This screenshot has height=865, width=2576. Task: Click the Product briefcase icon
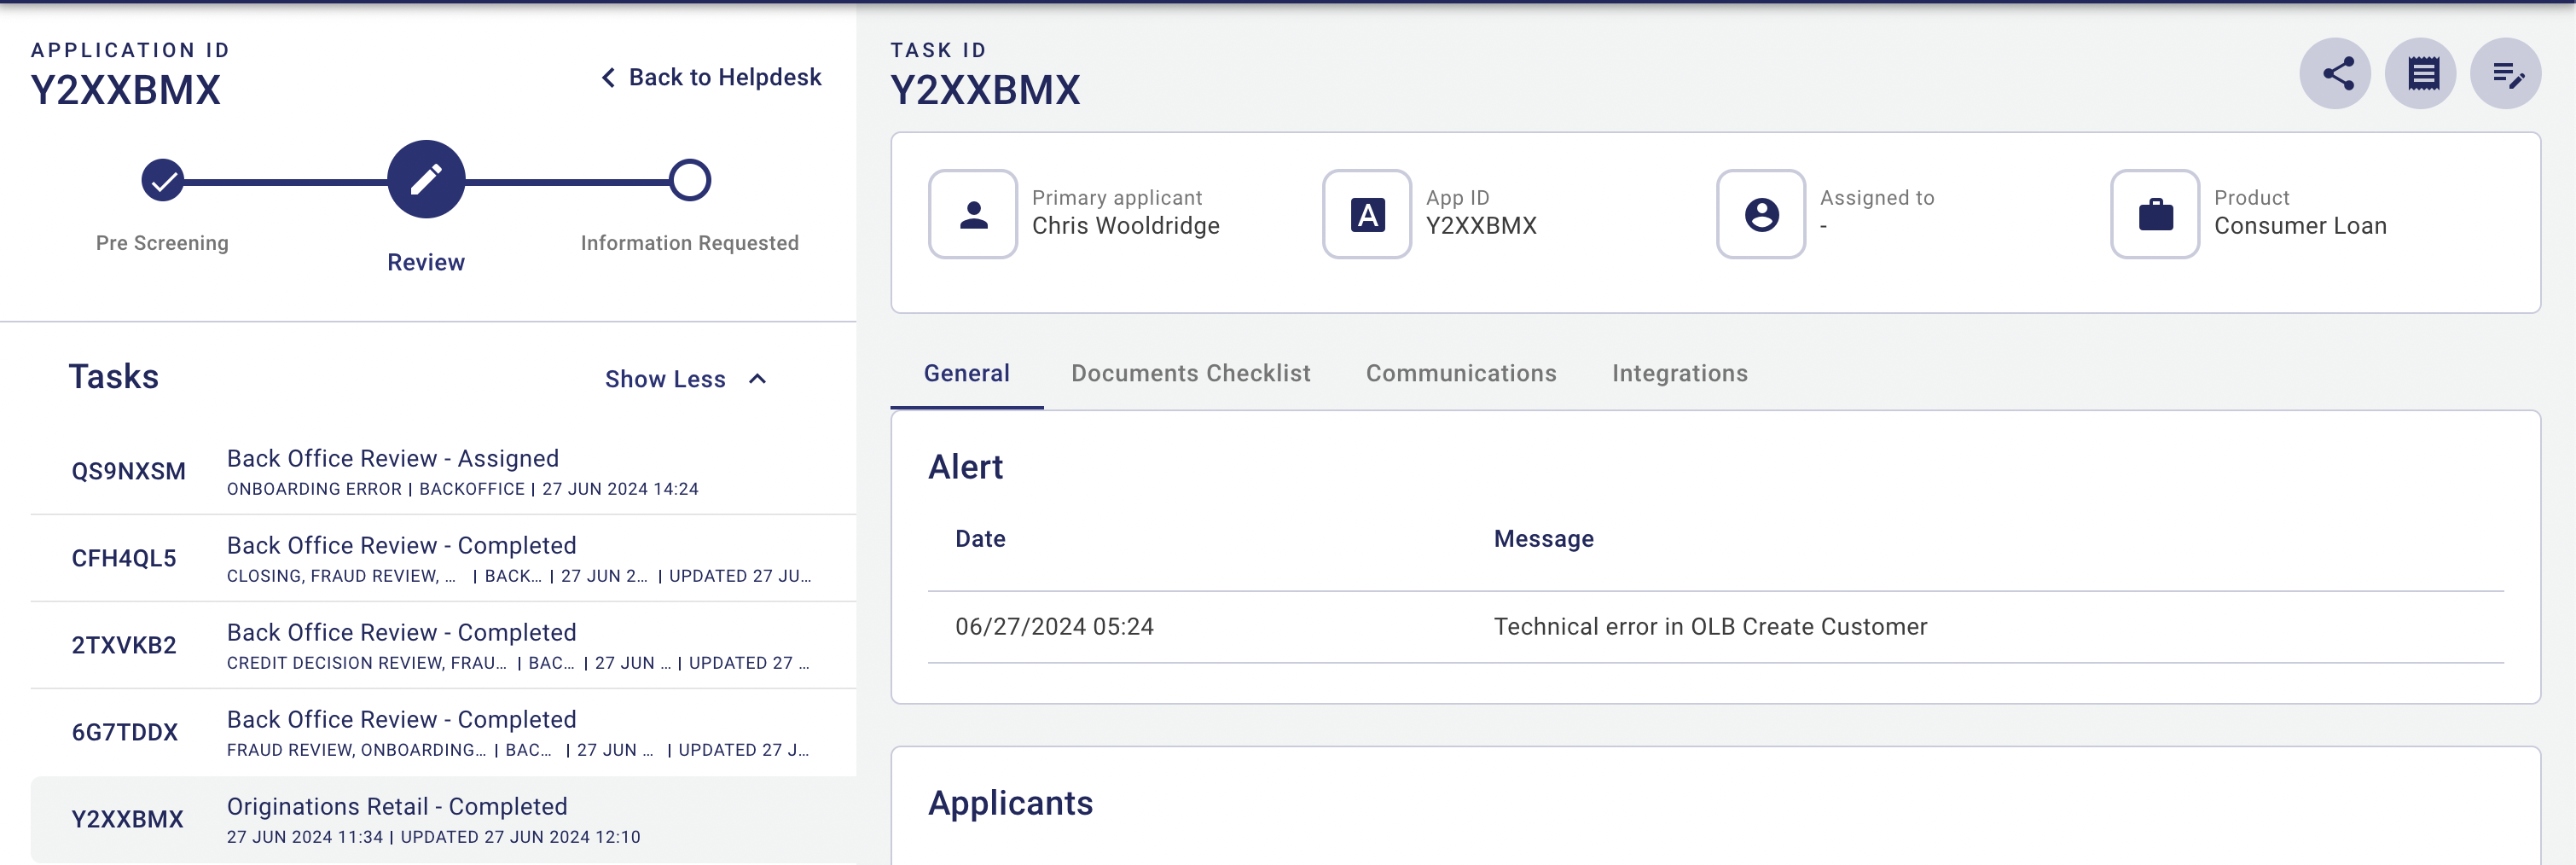(x=2155, y=214)
